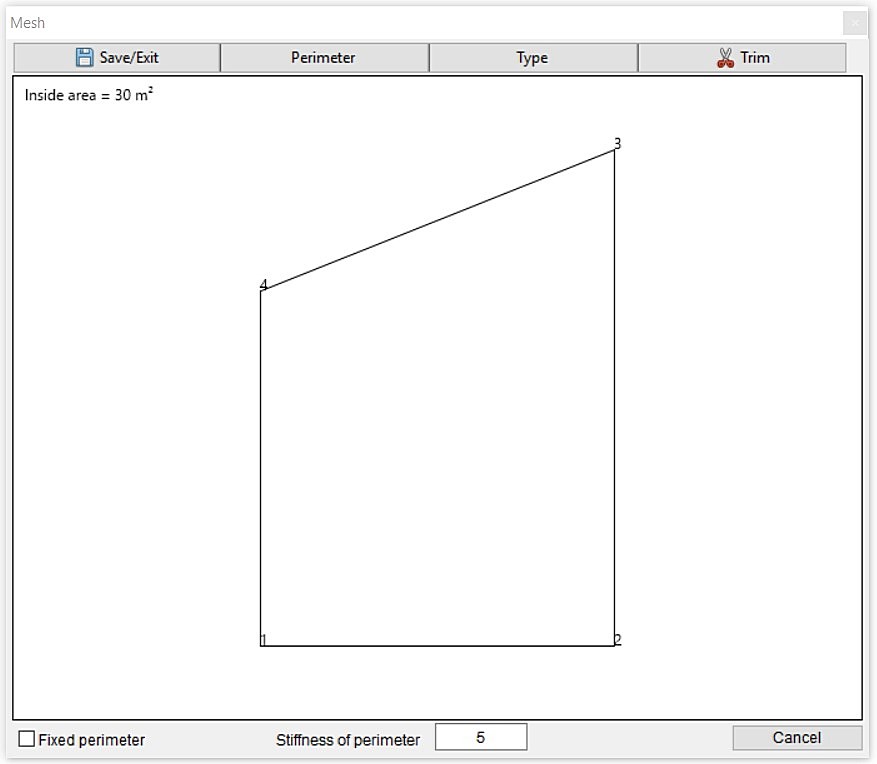Click the left vertical edge of the mesh
The height and width of the screenshot is (764, 877).
(x=262, y=470)
